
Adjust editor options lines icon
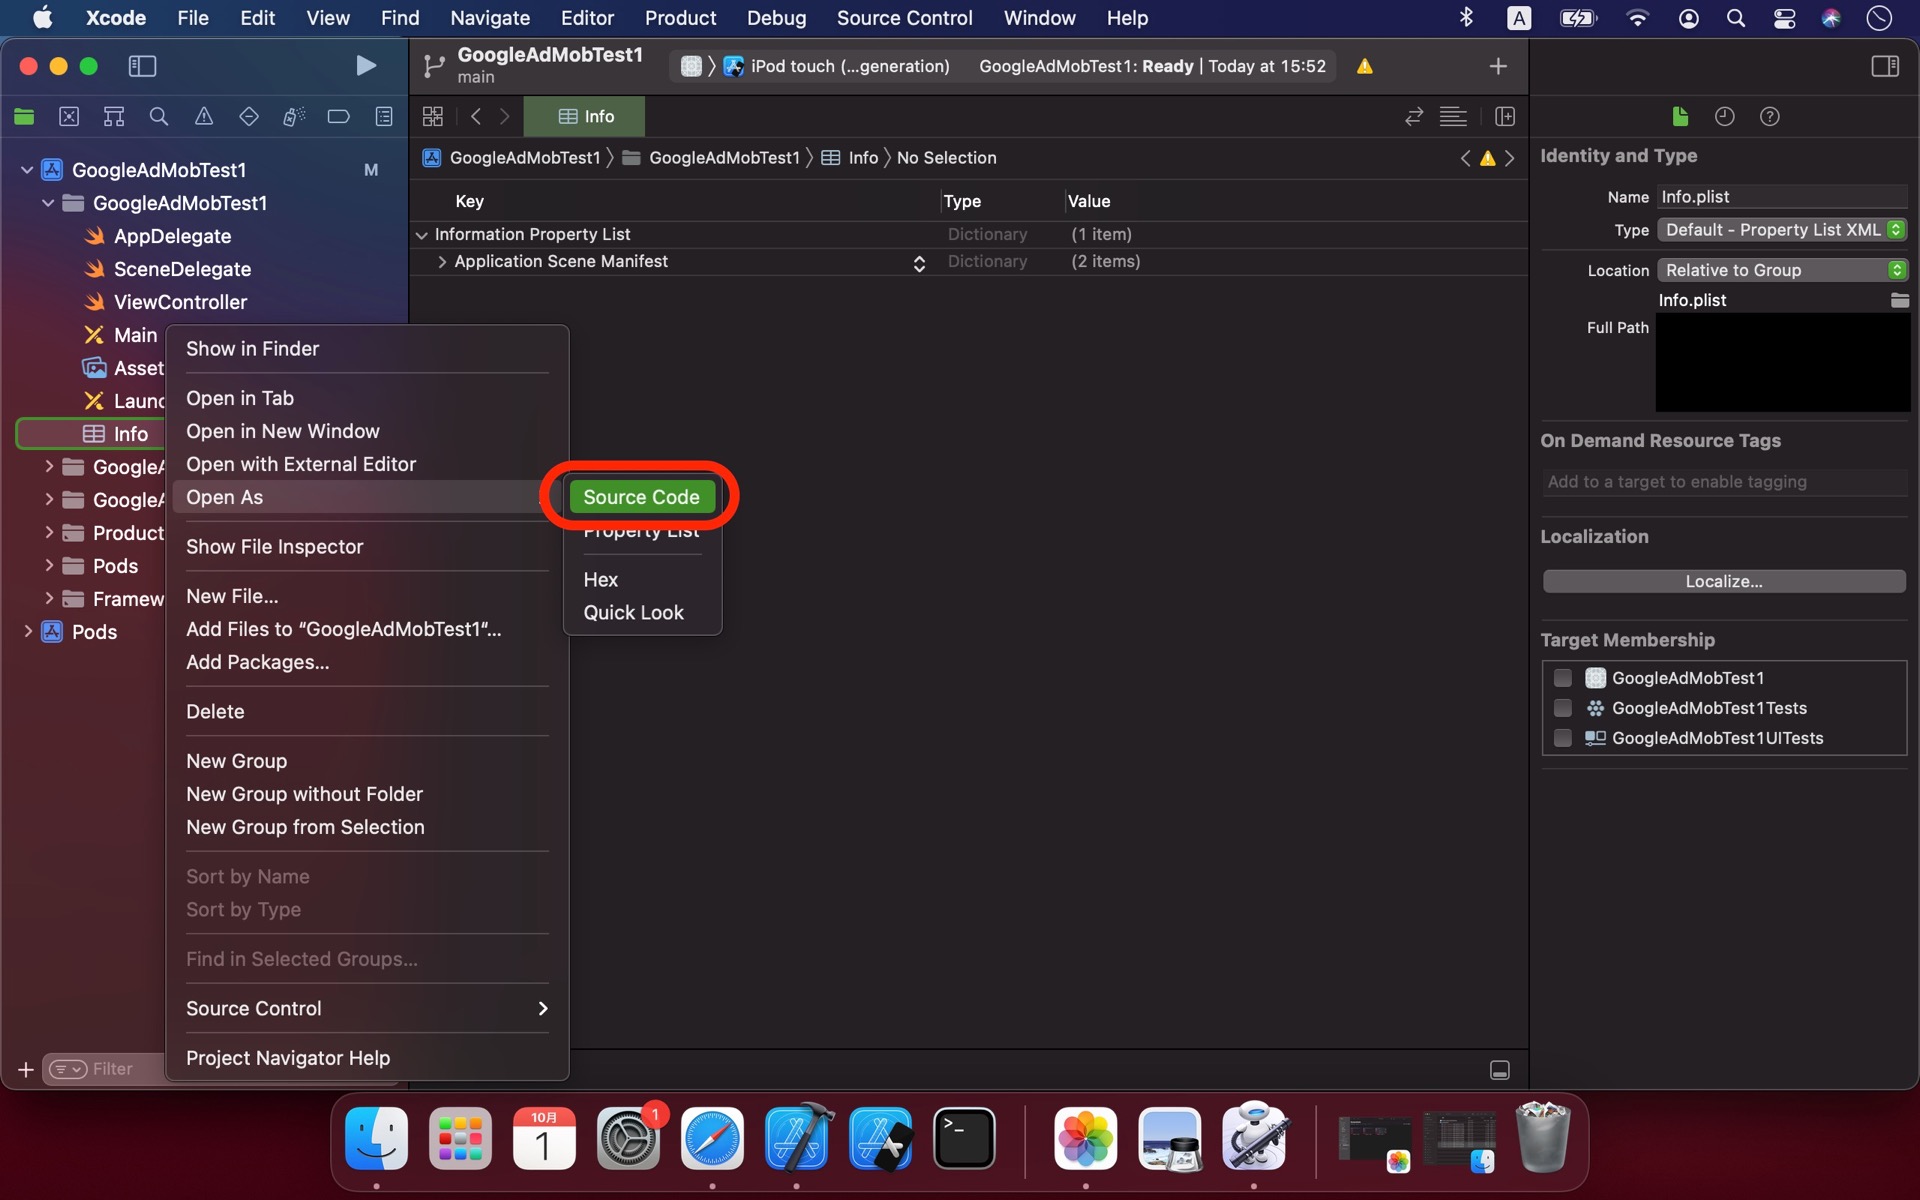pyautogui.click(x=1453, y=117)
